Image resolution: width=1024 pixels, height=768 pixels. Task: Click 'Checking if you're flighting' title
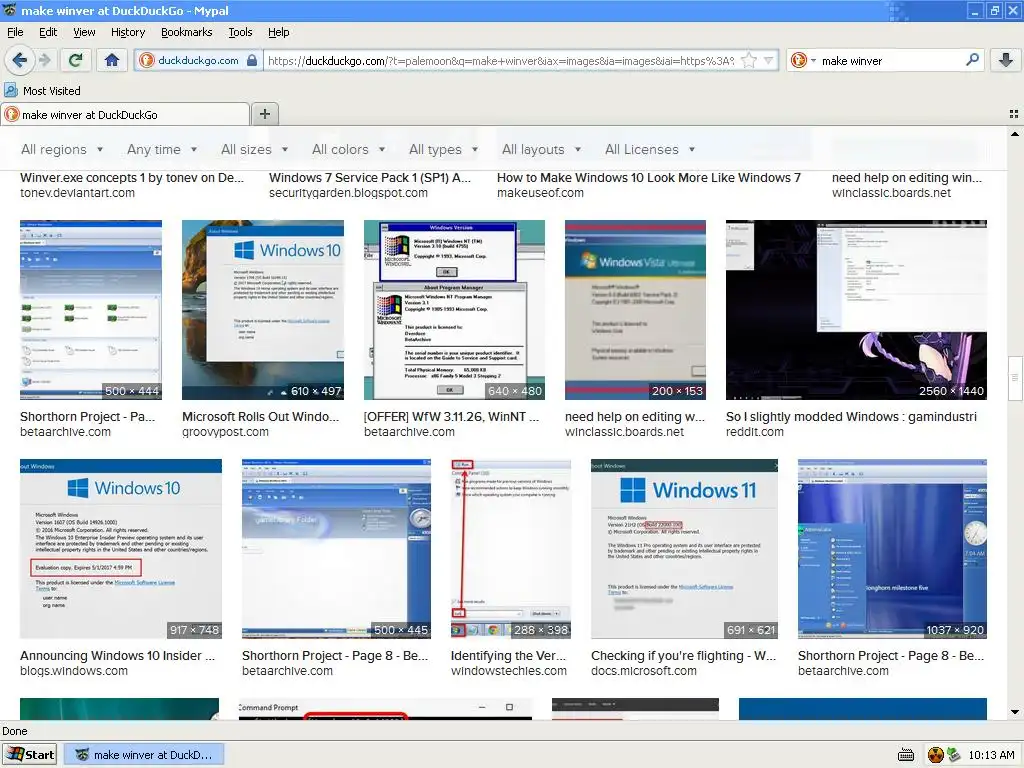(x=683, y=656)
